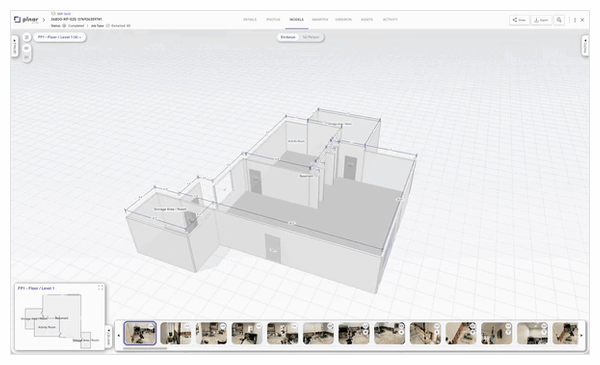Select the eighth photo thumbnail

(390, 333)
